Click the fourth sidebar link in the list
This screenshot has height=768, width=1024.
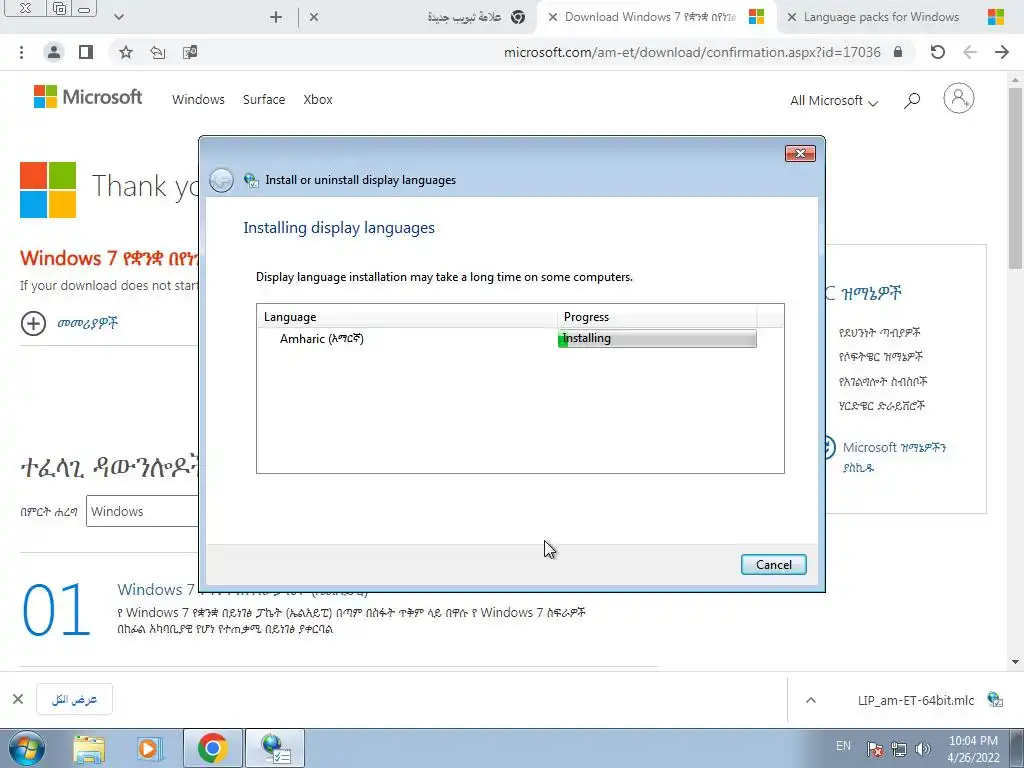coord(882,406)
